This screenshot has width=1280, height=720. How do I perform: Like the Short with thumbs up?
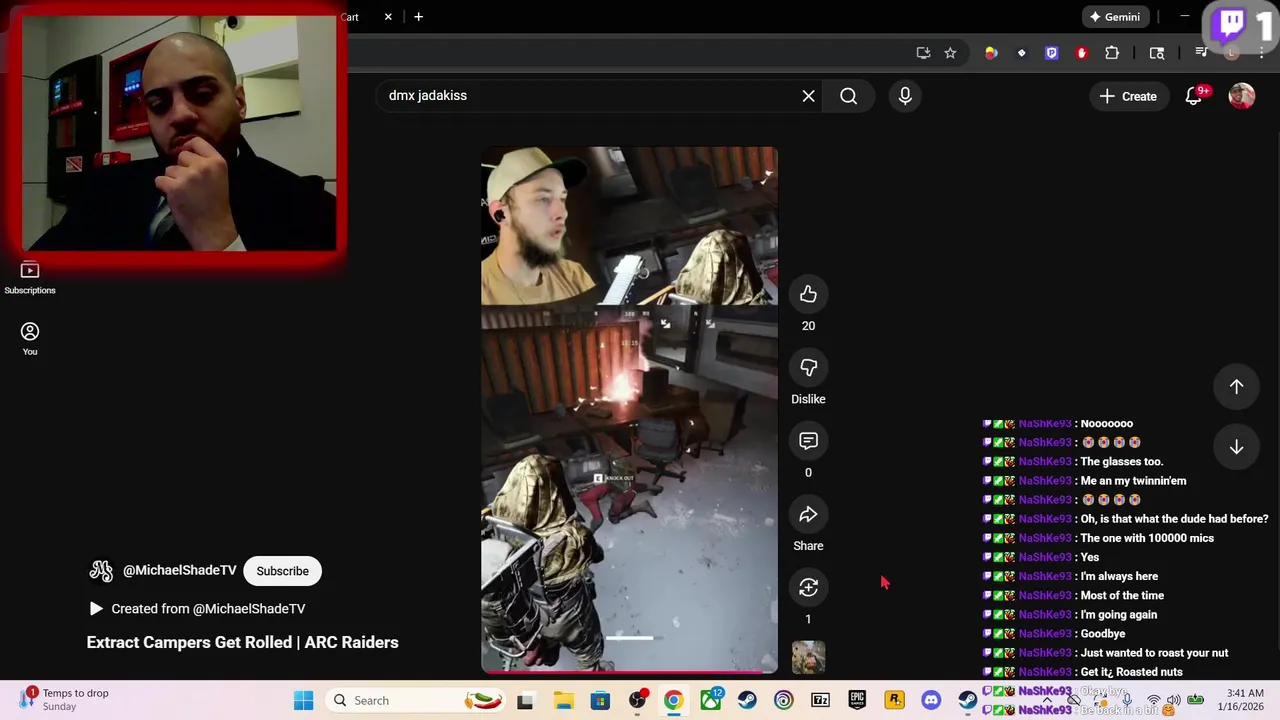pyautogui.click(x=808, y=294)
